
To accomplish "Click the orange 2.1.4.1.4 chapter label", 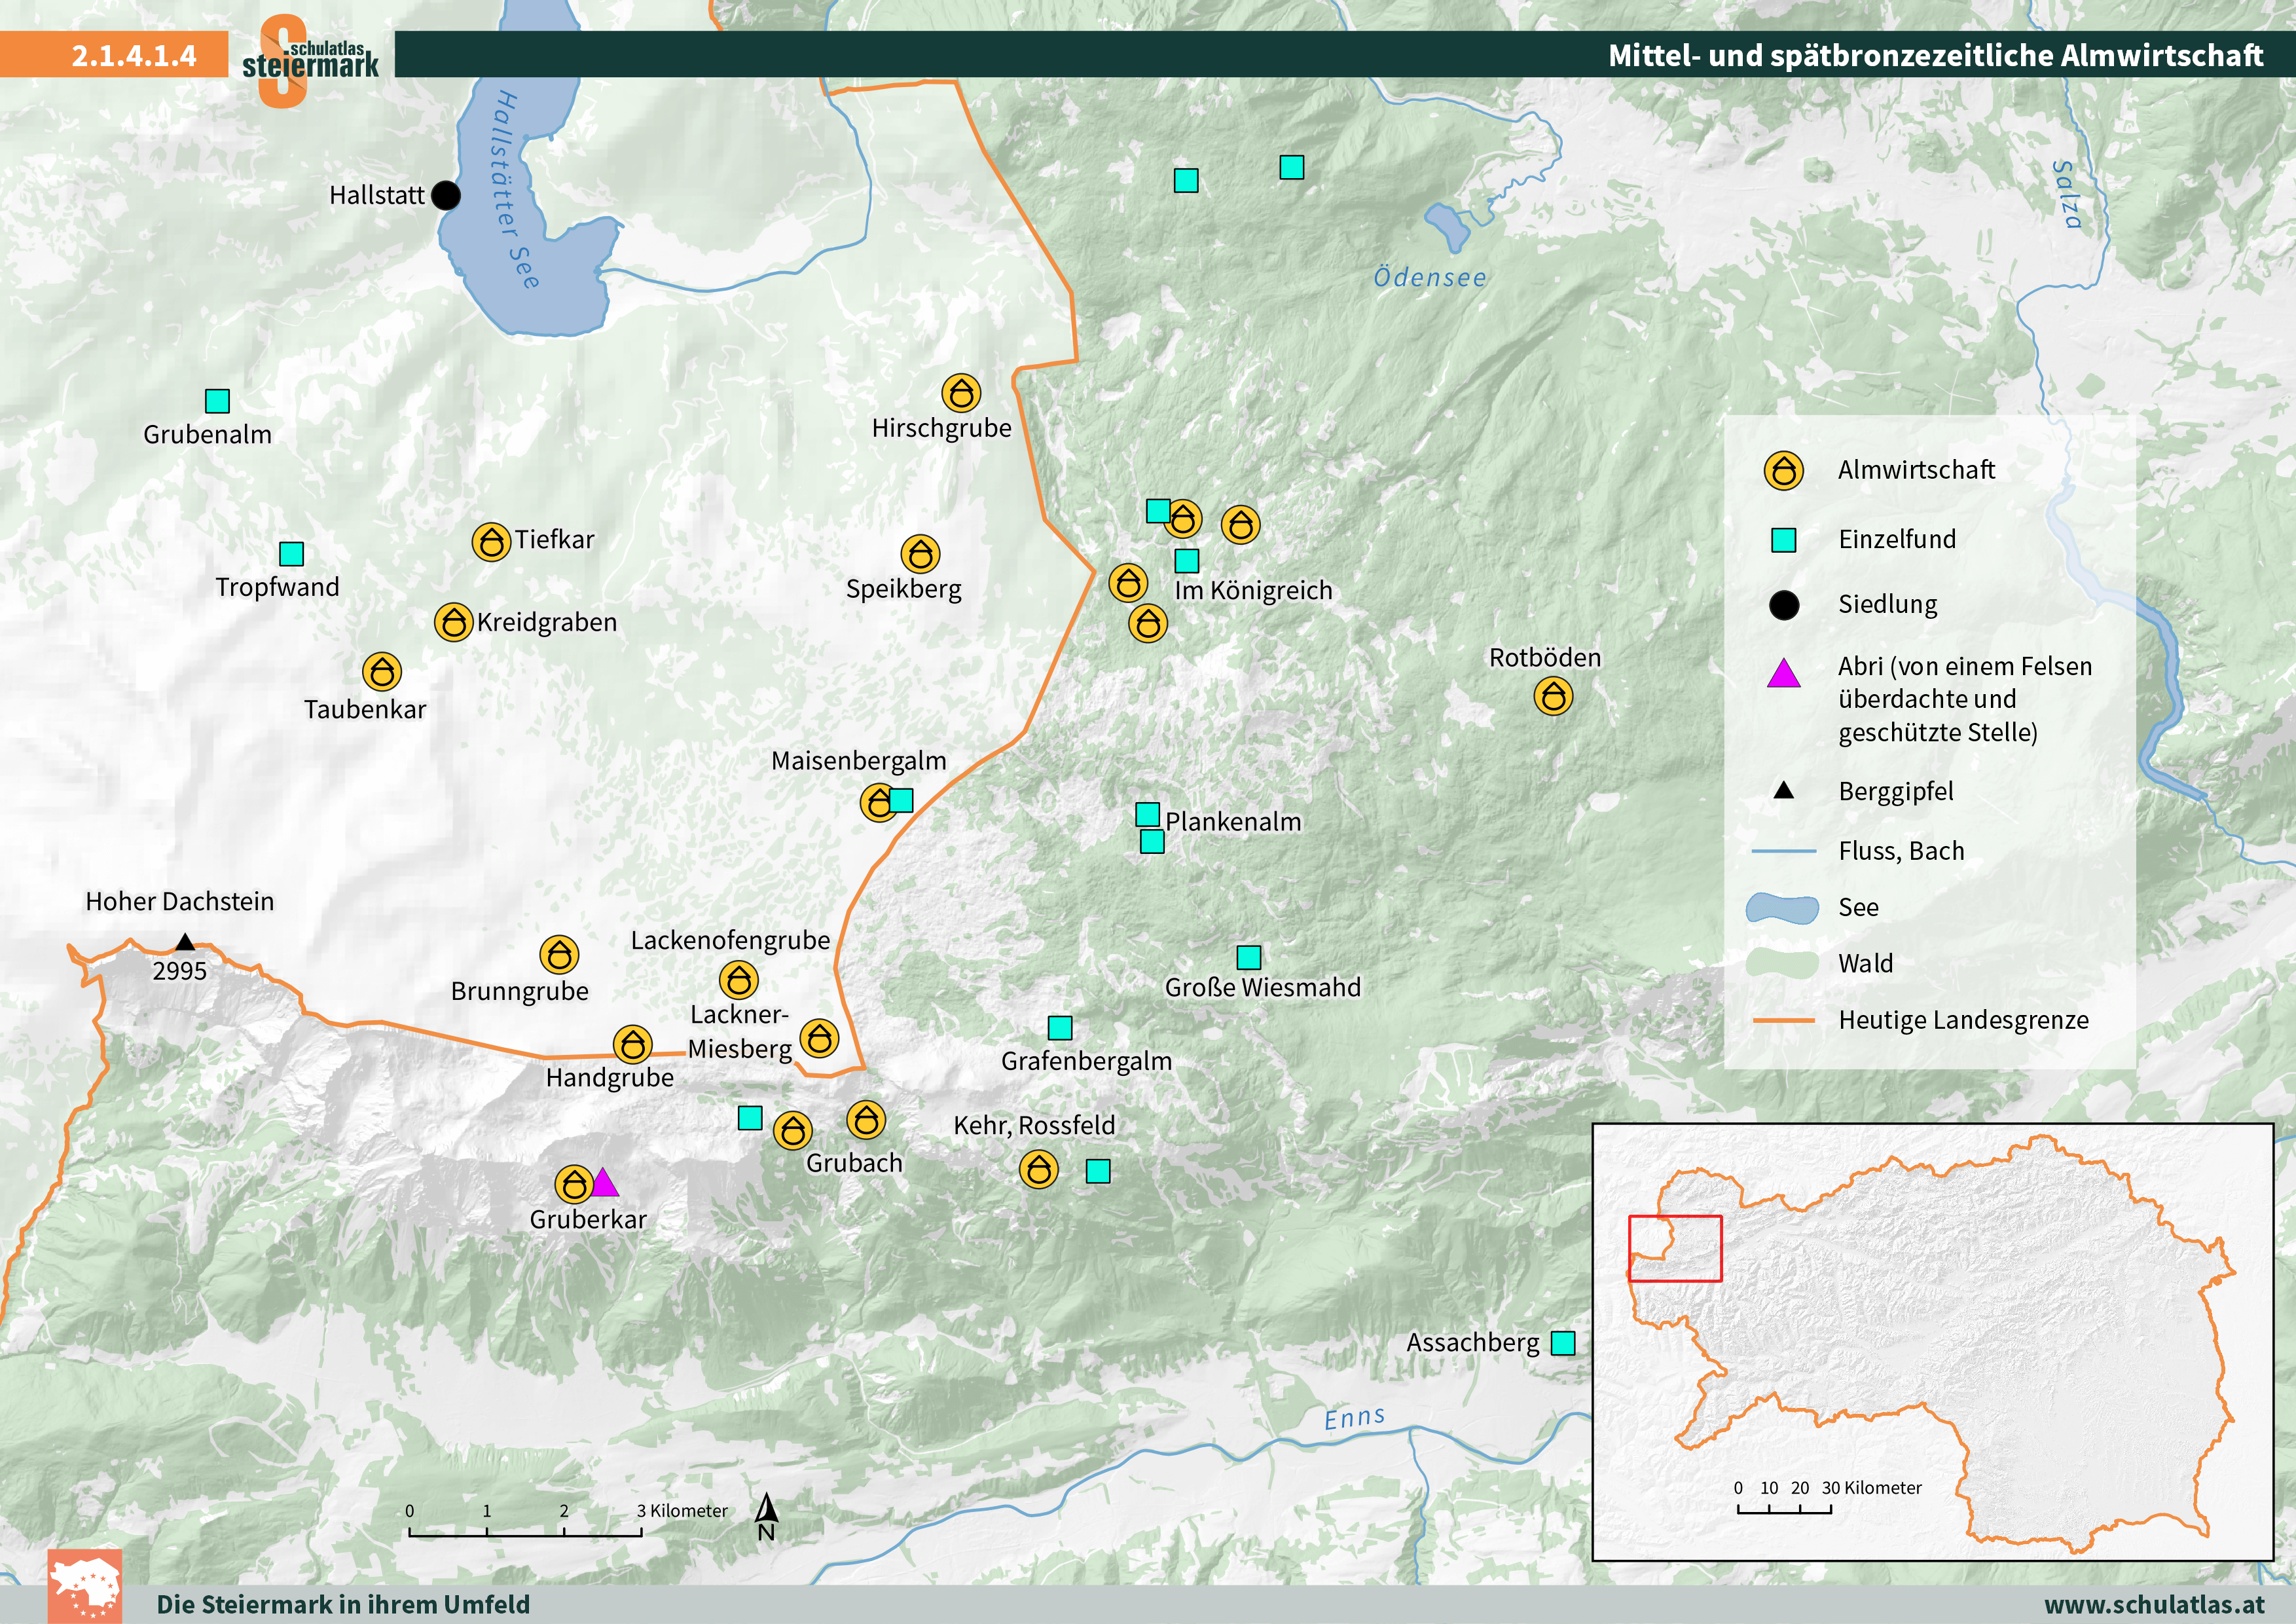I will click(x=133, y=55).
